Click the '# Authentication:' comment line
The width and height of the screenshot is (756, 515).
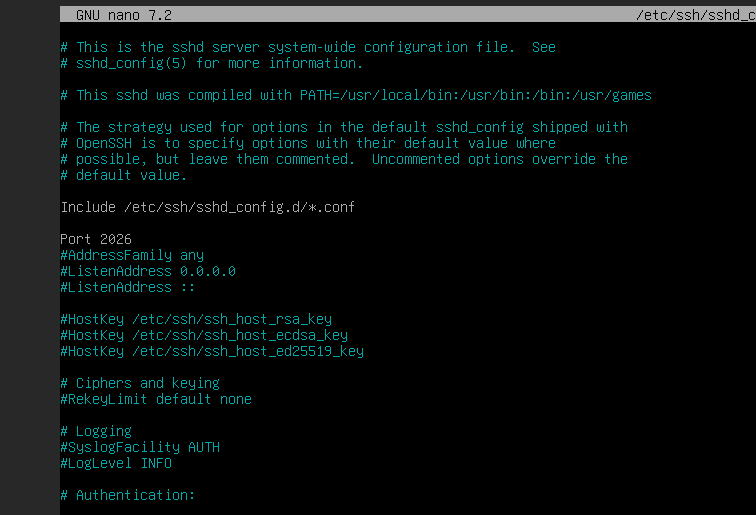(x=128, y=495)
